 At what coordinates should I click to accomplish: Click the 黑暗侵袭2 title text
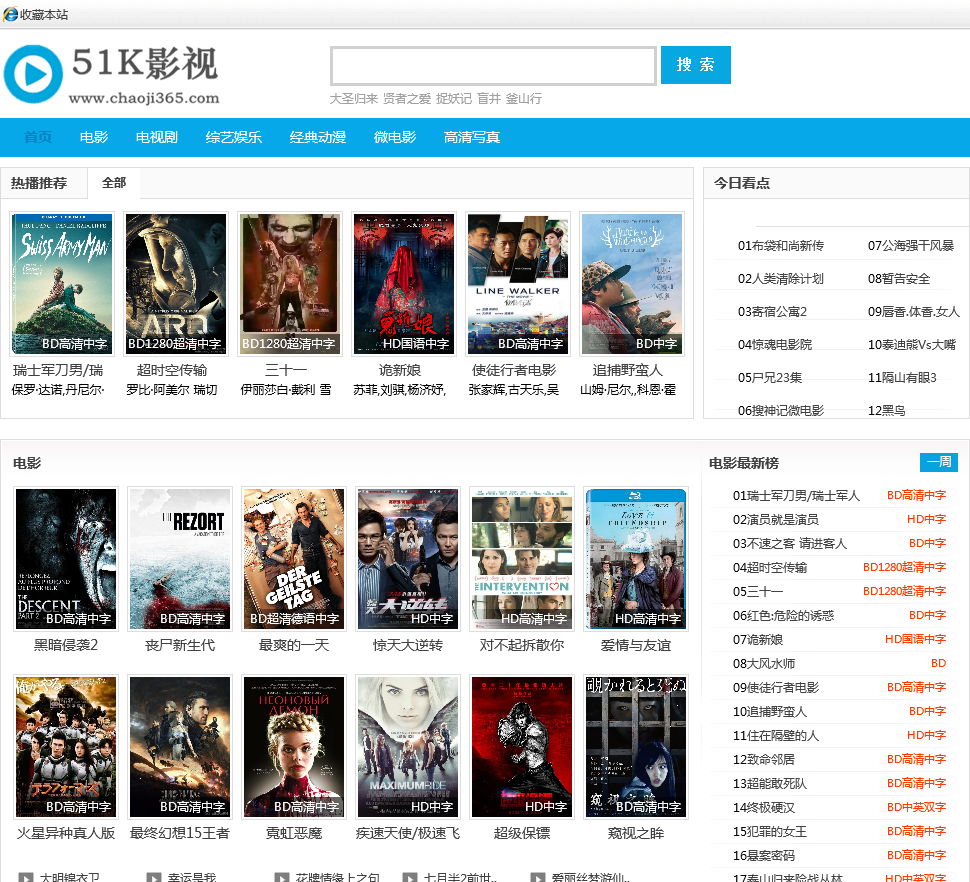pos(66,645)
